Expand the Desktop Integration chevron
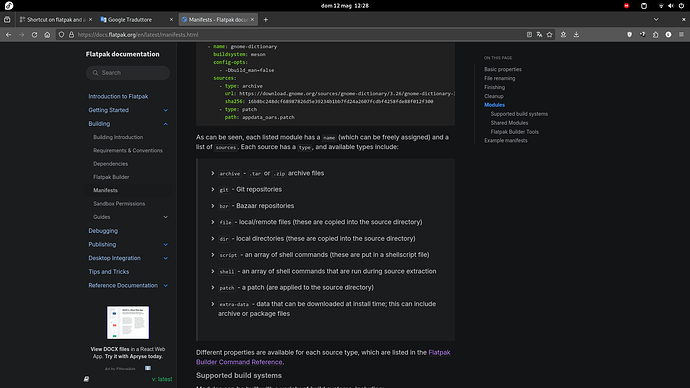 point(165,258)
